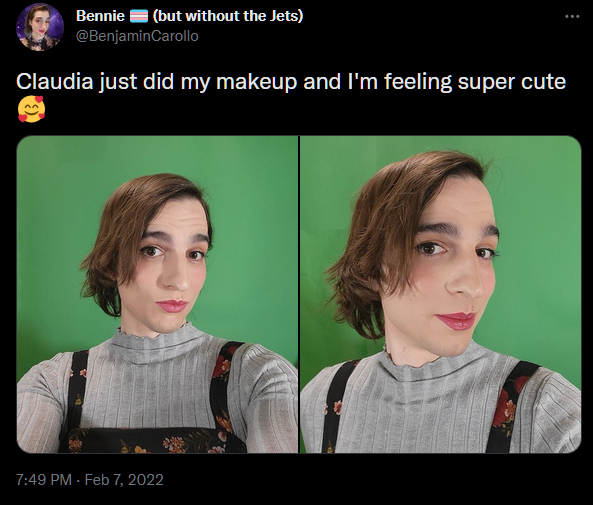This screenshot has width=593, height=505.
Task: Click the smiling face with hearts emoji
Action: click(31, 109)
